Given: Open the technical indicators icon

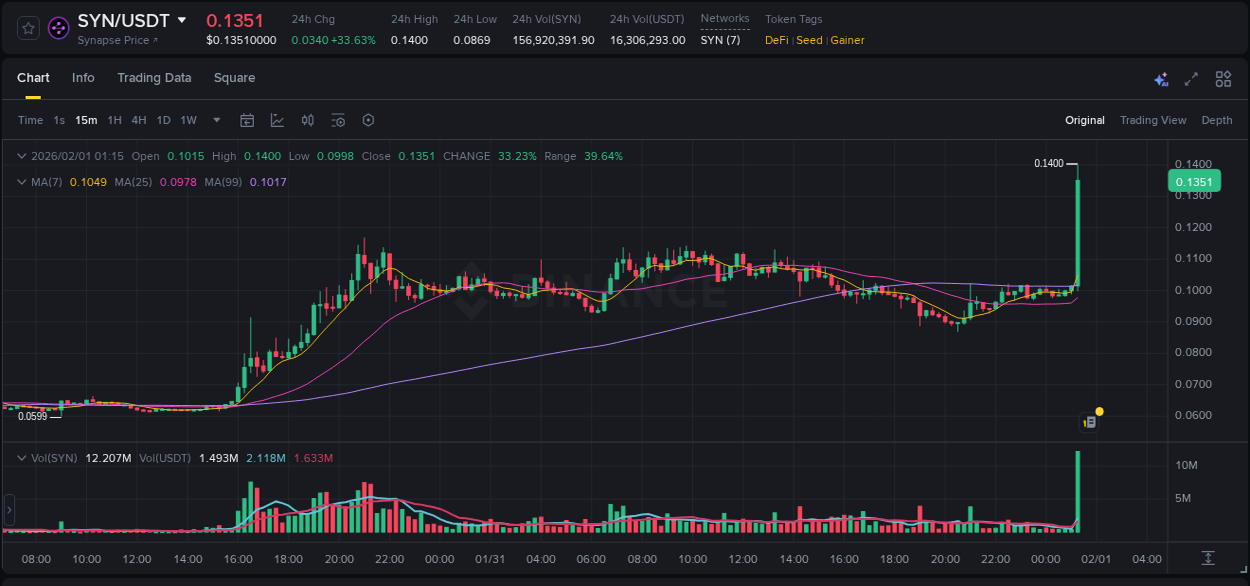Looking at the screenshot, I should pos(338,119).
